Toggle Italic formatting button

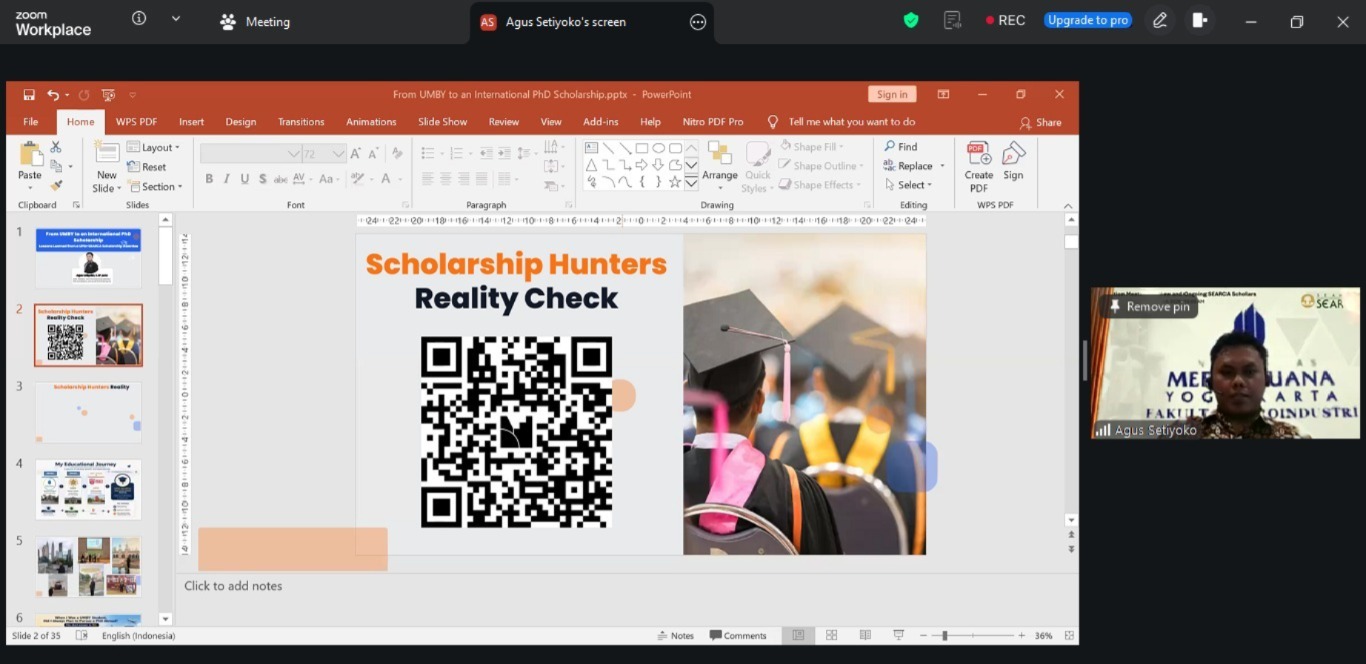pyautogui.click(x=227, y=179)
